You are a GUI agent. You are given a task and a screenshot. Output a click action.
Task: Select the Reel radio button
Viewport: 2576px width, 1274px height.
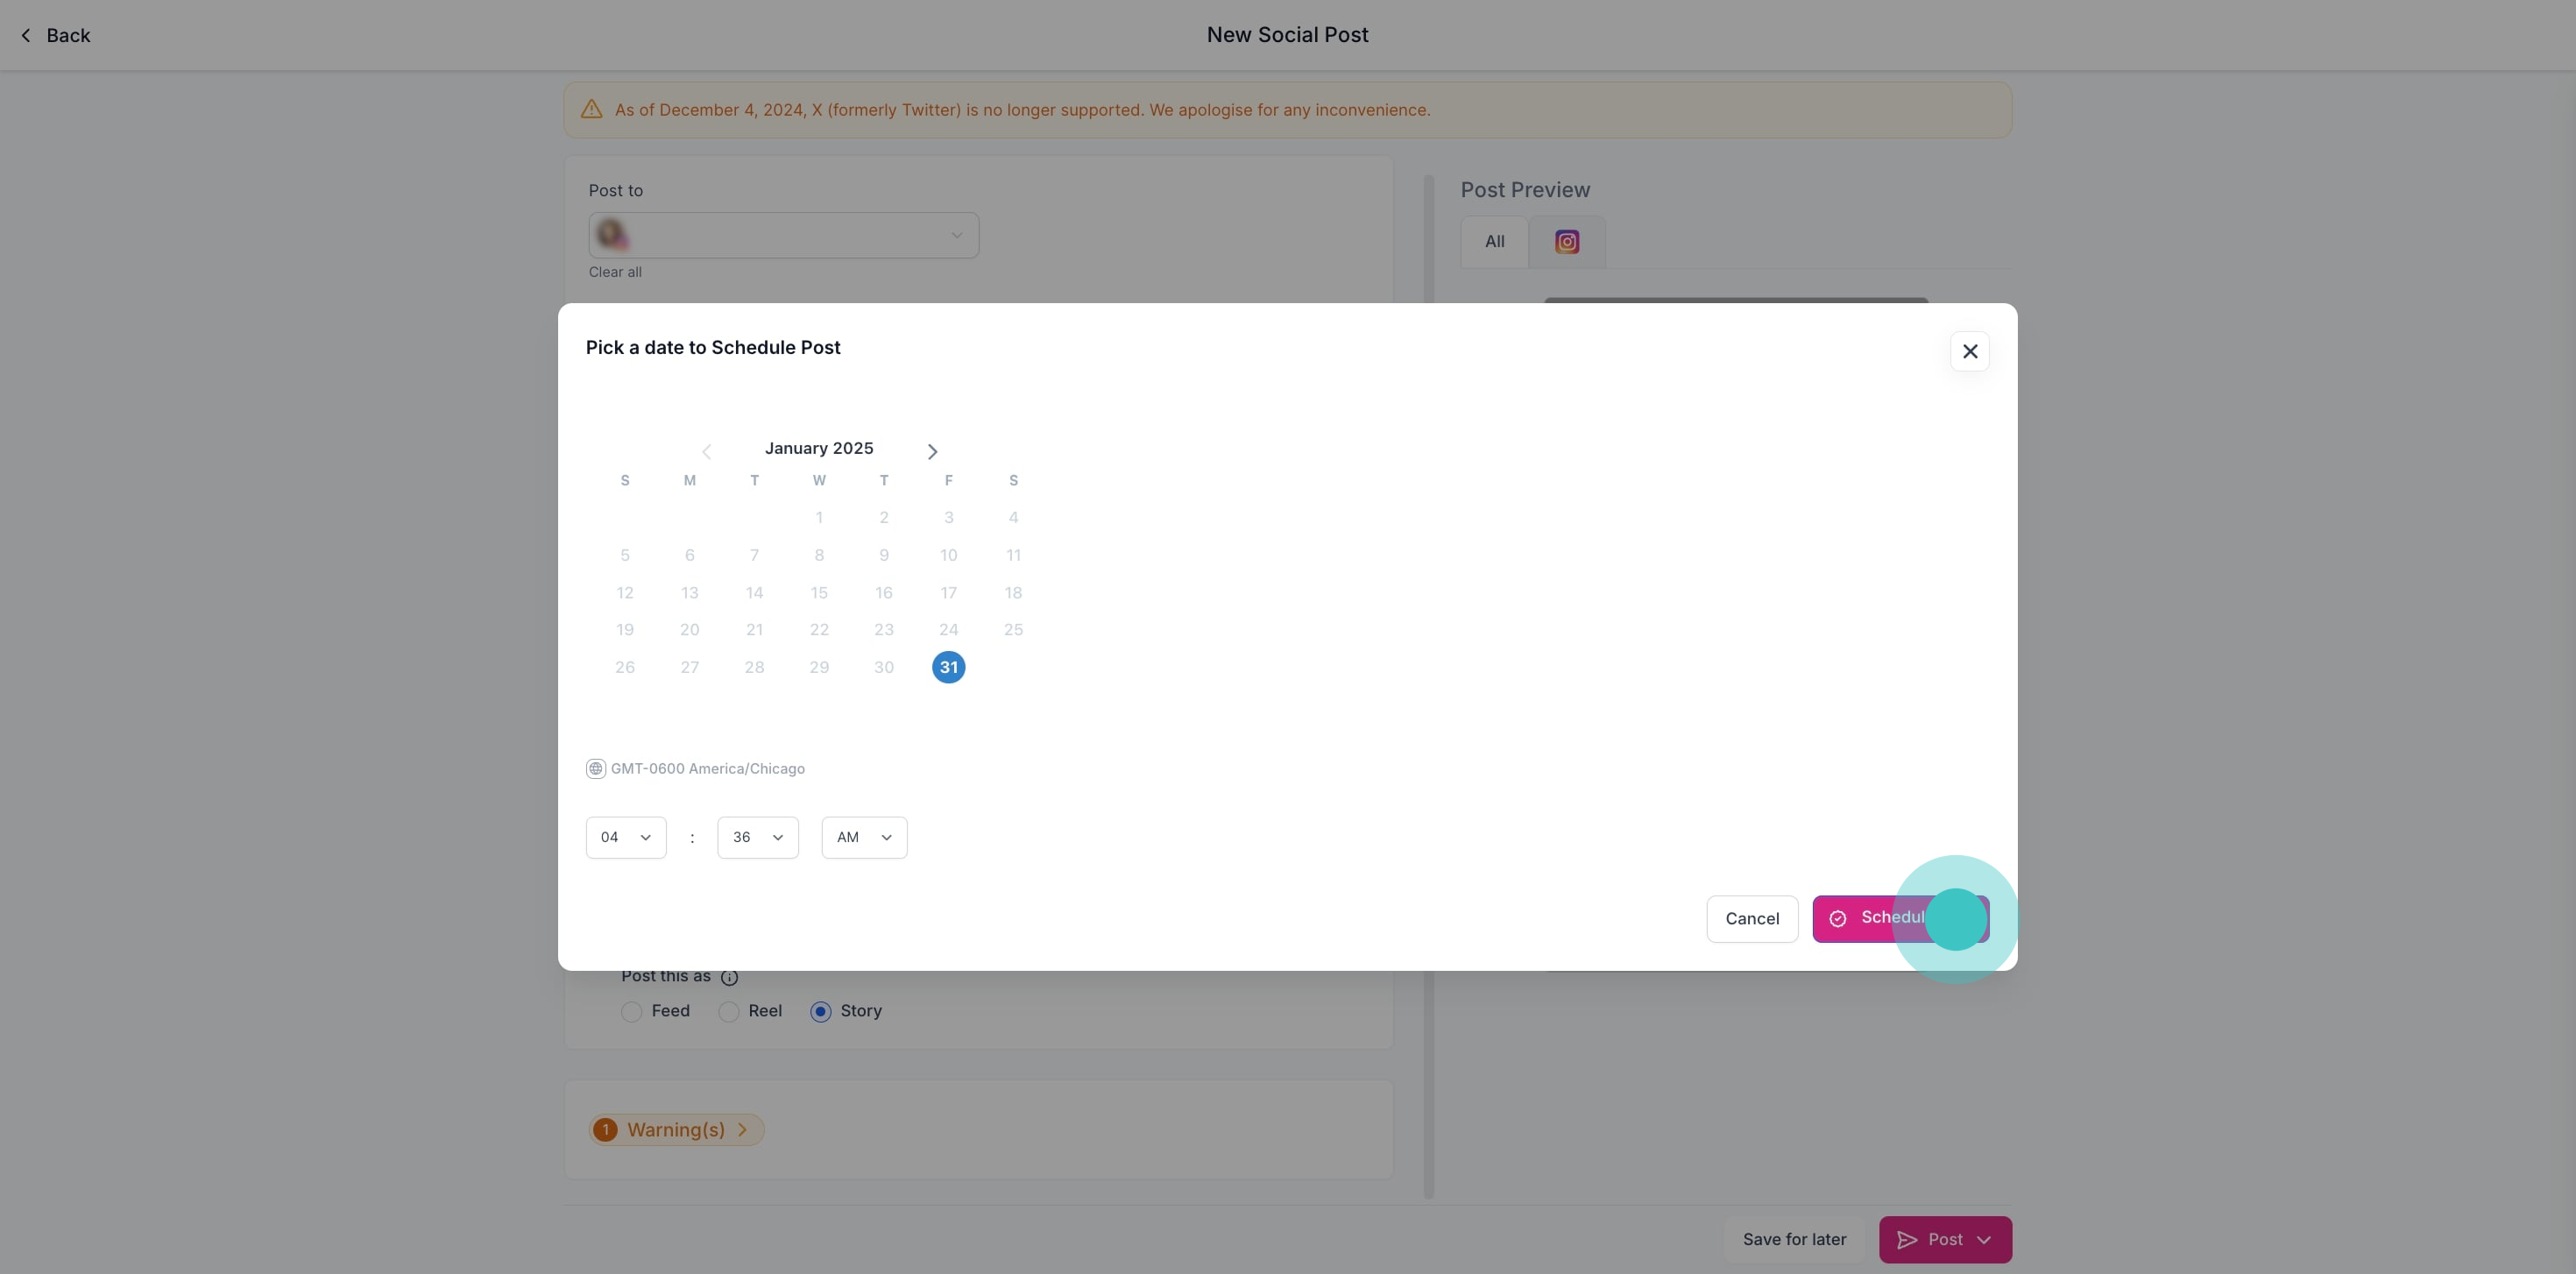click(729, 1012)
